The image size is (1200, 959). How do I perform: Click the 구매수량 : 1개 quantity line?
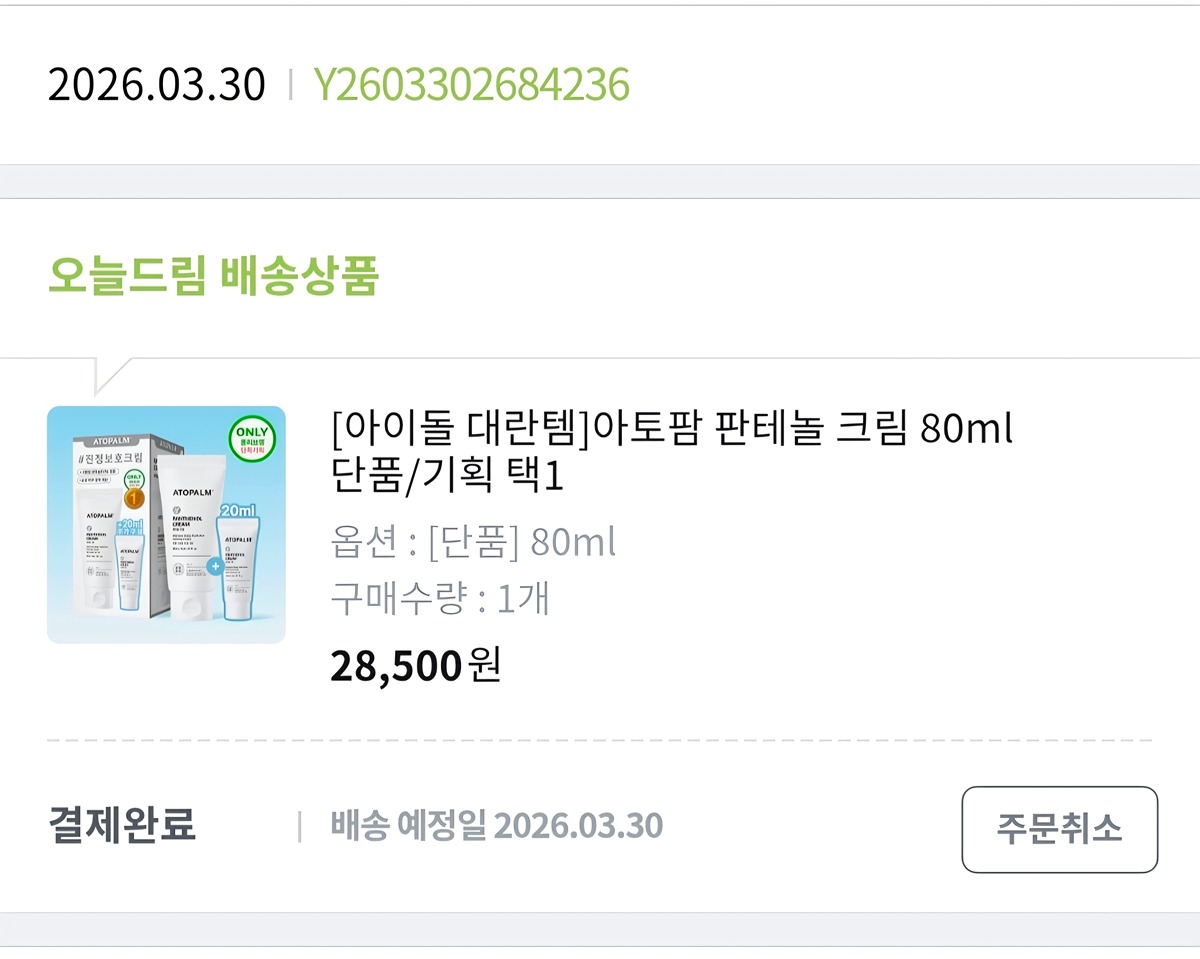point(439,599)
